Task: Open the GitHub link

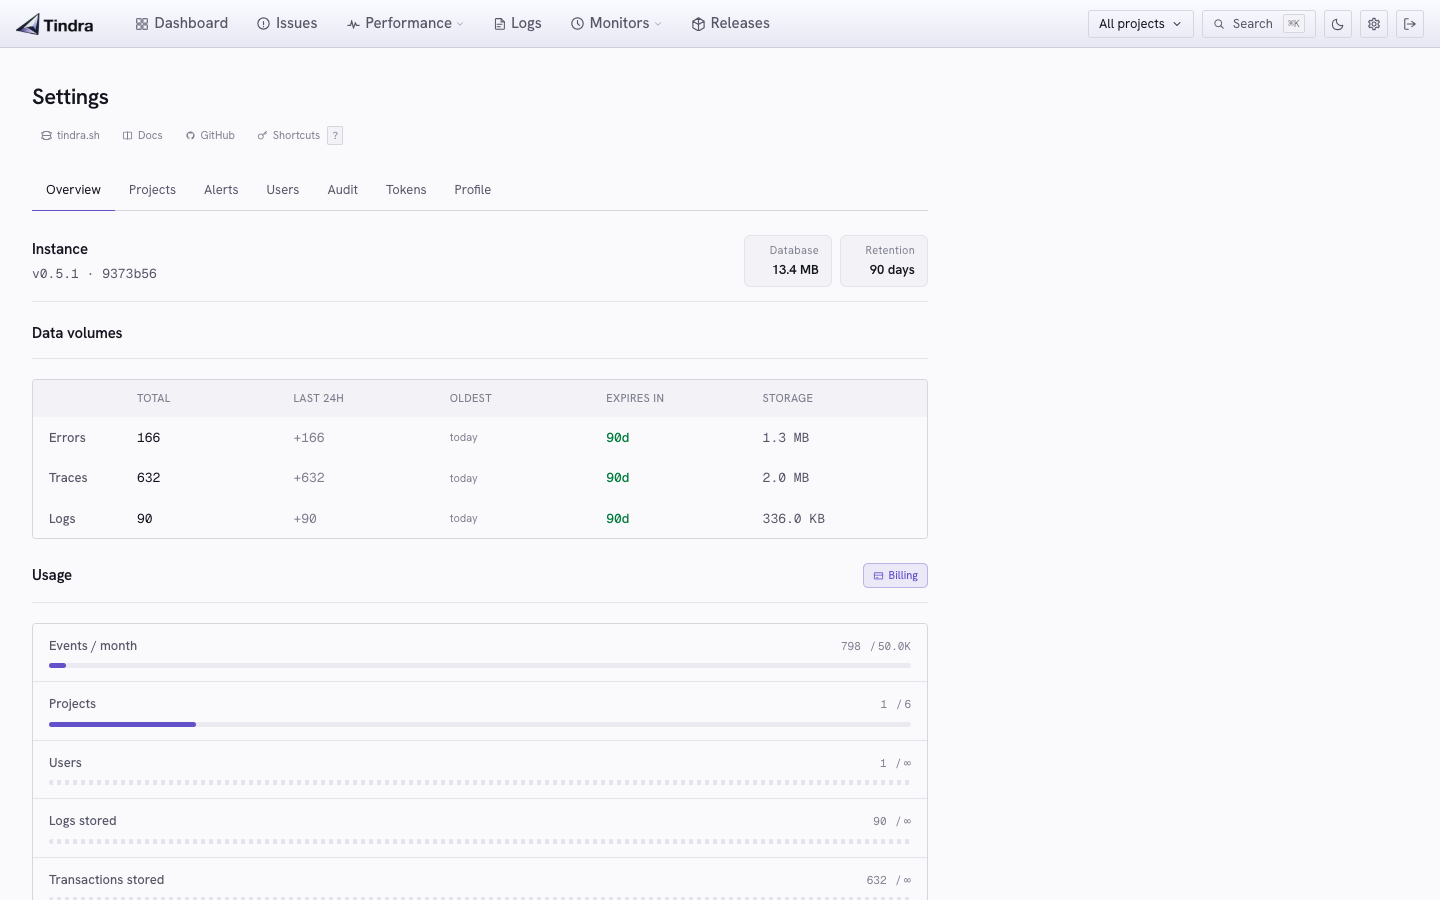Action: (x=210, y=135)
